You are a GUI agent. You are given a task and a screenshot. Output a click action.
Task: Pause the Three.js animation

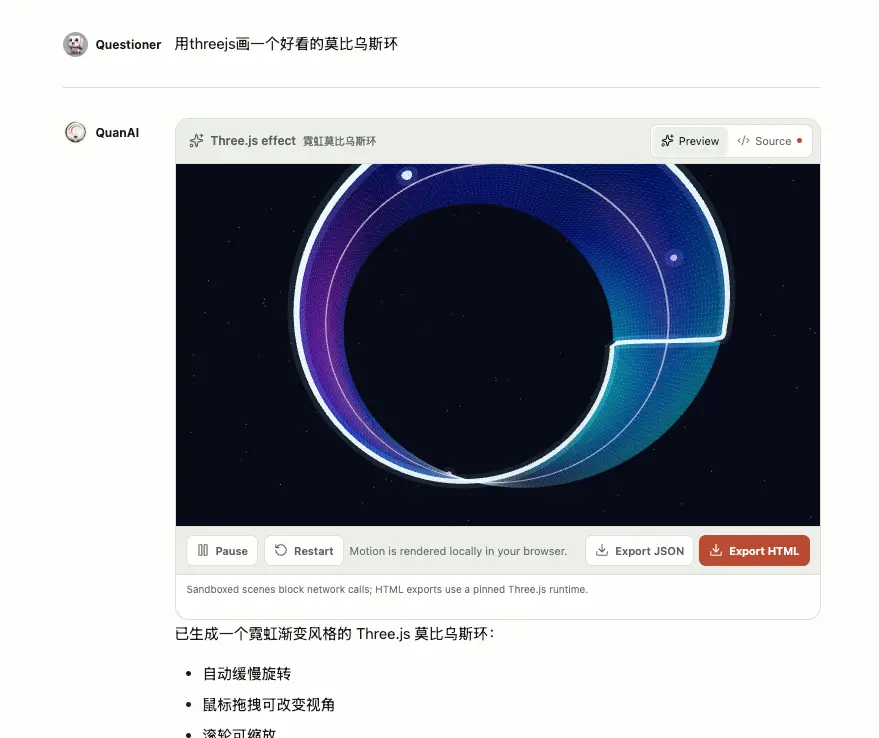pos(222,550)
